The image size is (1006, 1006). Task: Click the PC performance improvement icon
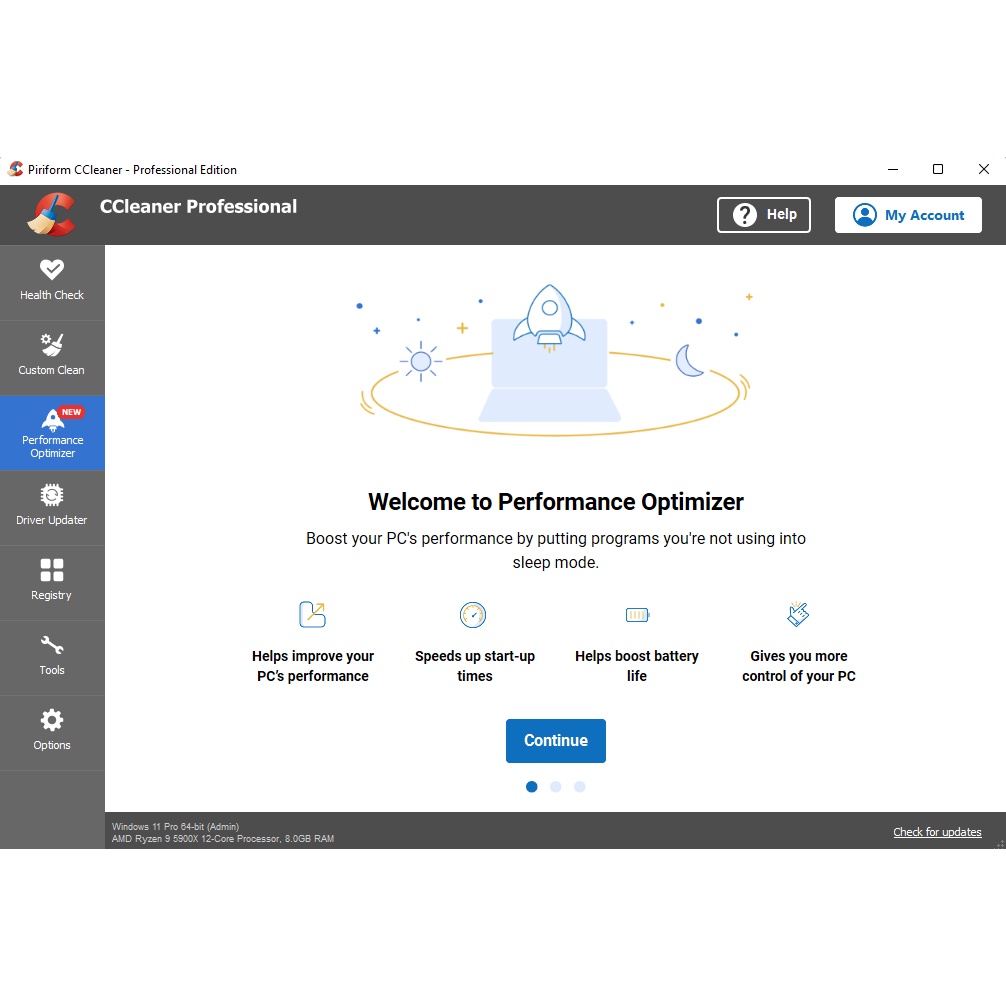pos(313,614)
